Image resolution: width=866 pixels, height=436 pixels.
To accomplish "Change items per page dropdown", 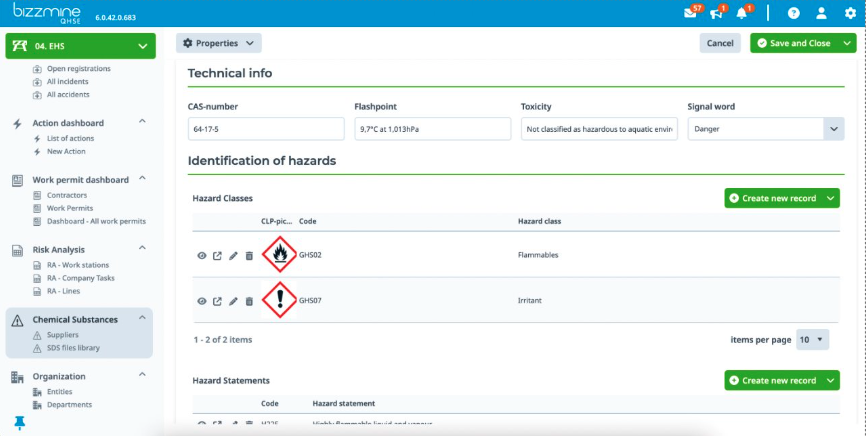I will pos(812,340).
